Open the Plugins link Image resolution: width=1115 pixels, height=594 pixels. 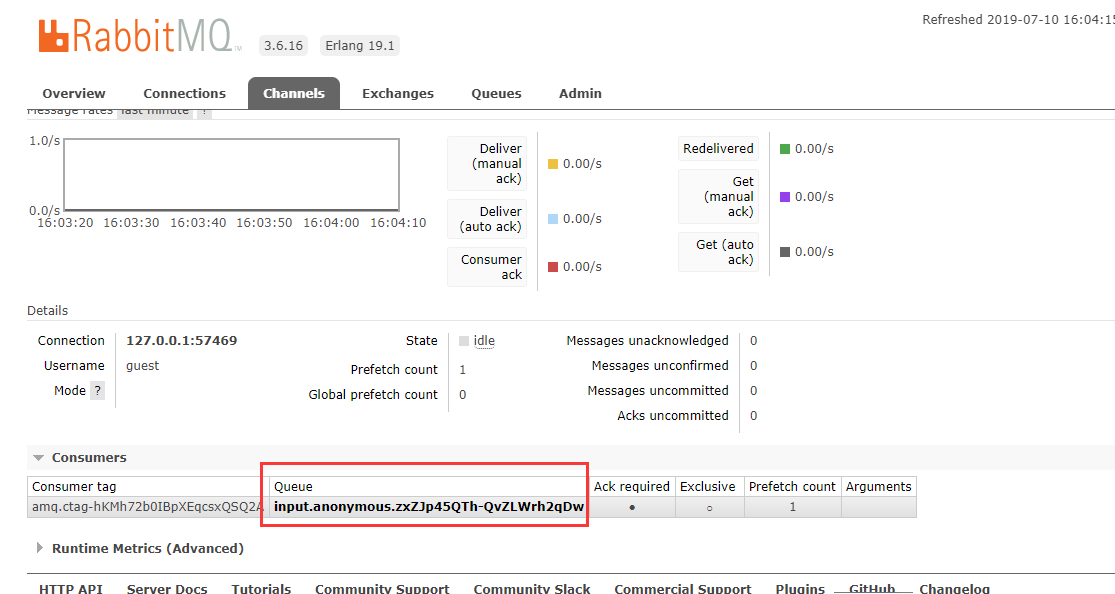tap(800, 588)
